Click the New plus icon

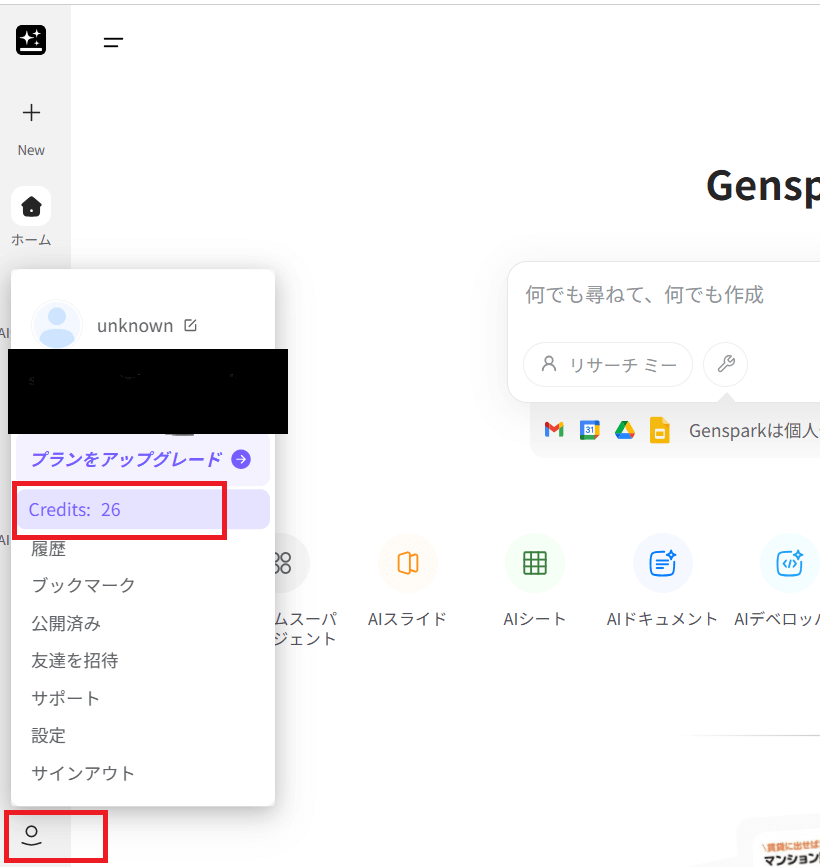click(x=31, y=113)
